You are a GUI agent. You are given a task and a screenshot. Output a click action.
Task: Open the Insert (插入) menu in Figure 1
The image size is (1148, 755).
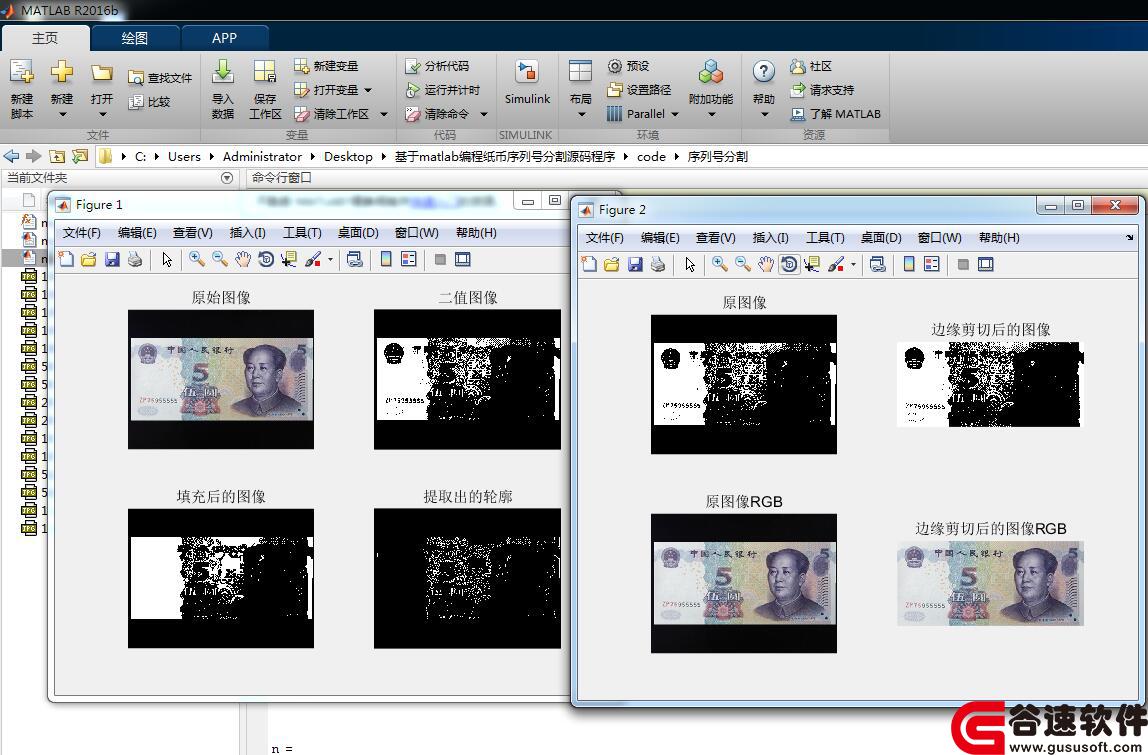(247, 233)
